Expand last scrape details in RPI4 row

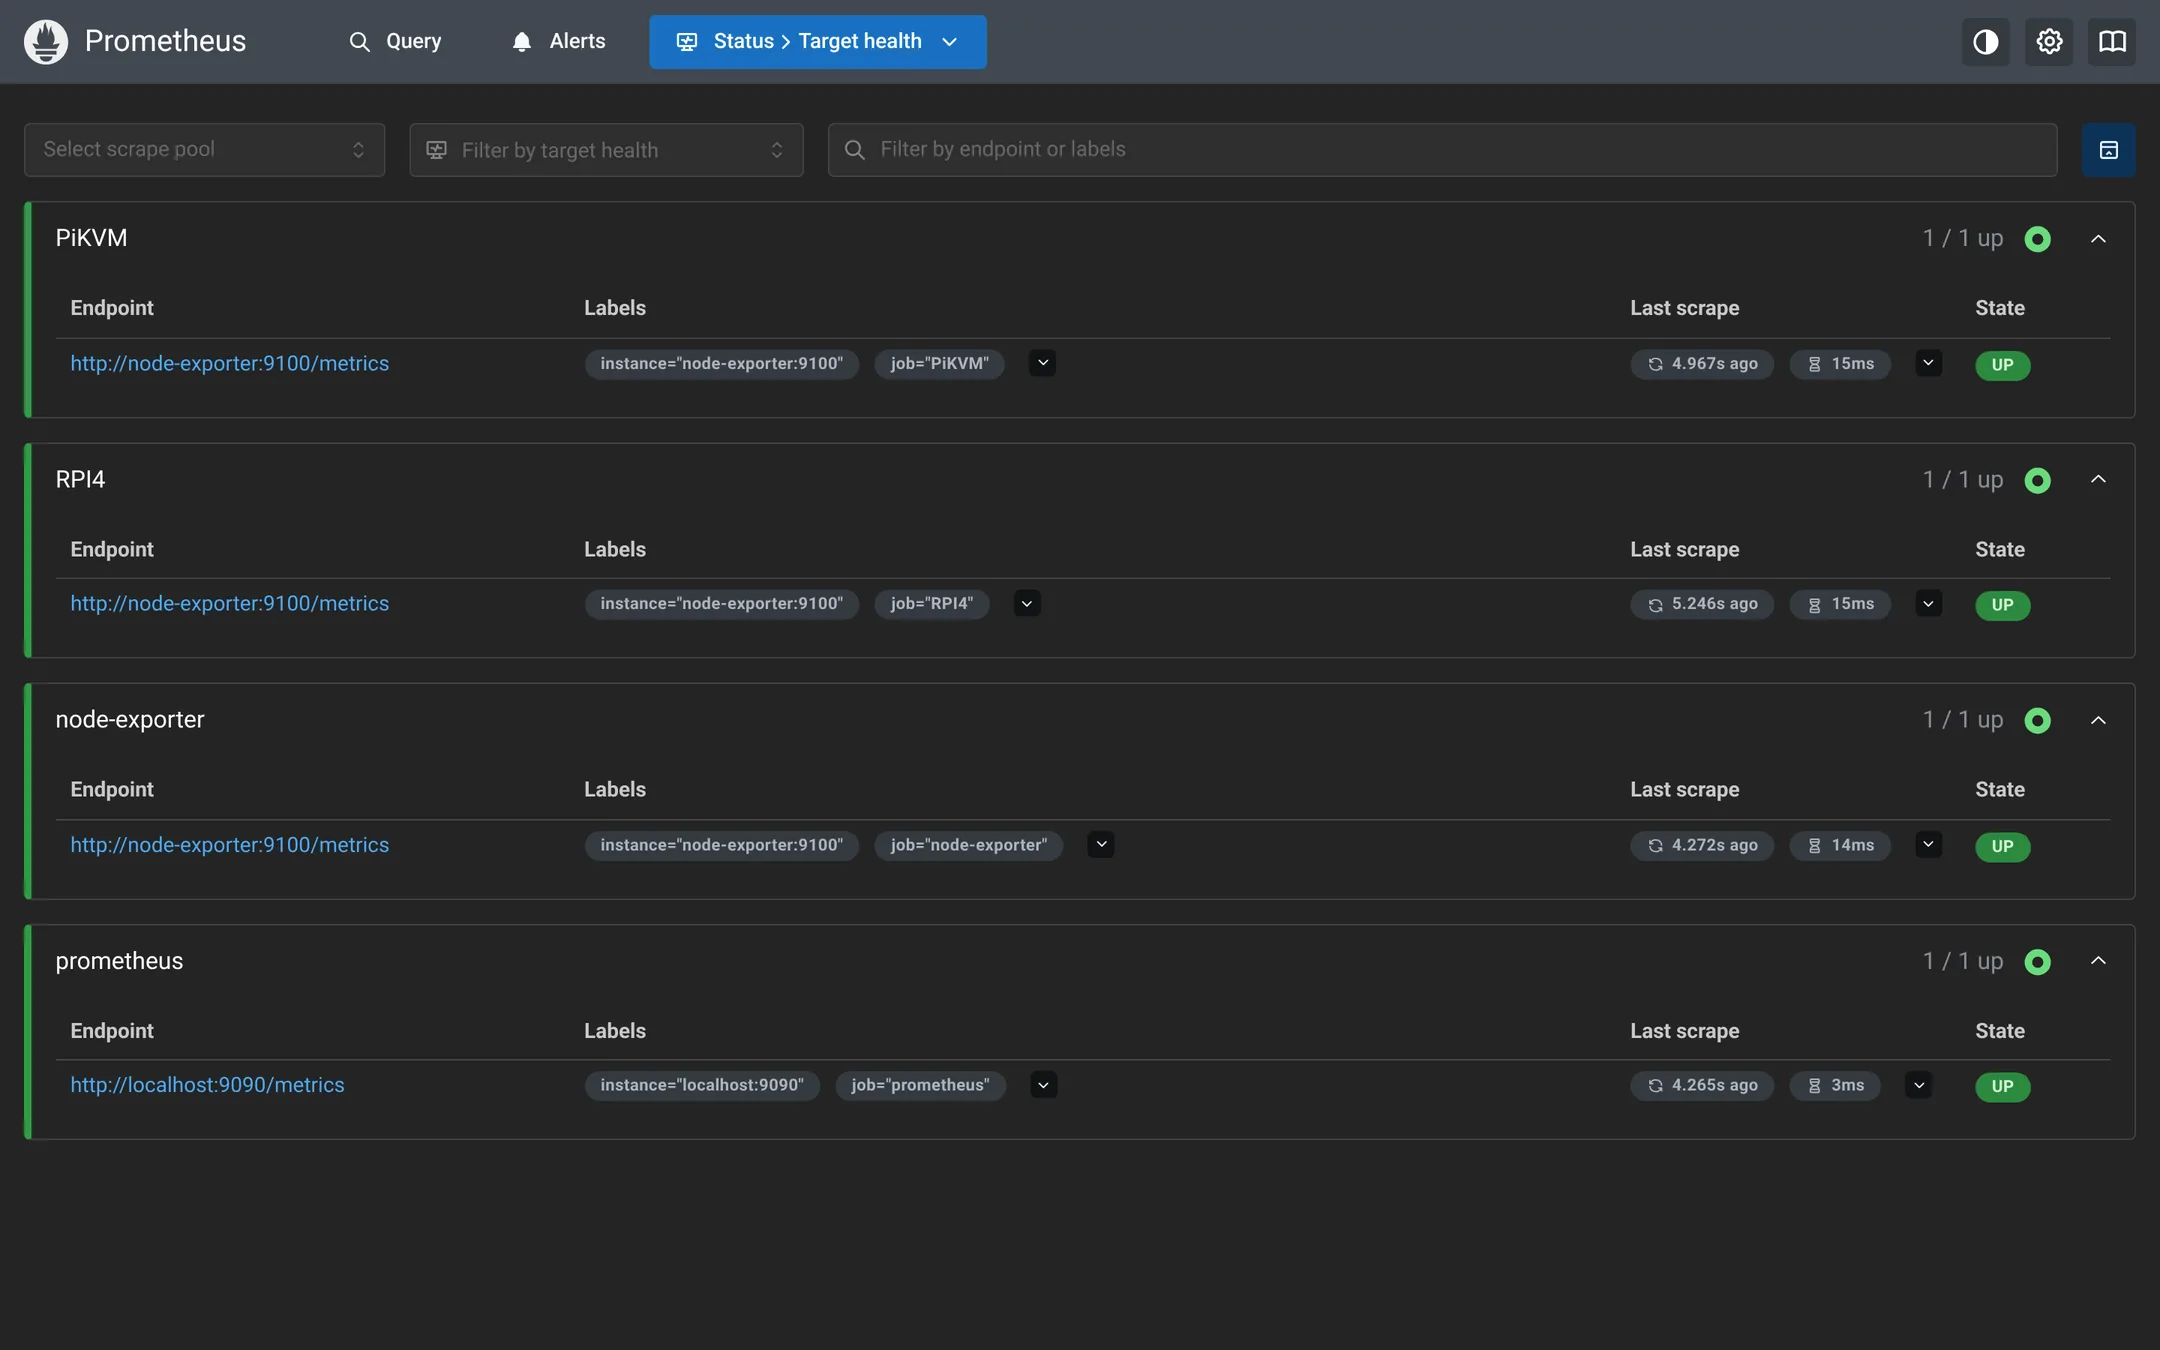click(x=1928, y=603)
